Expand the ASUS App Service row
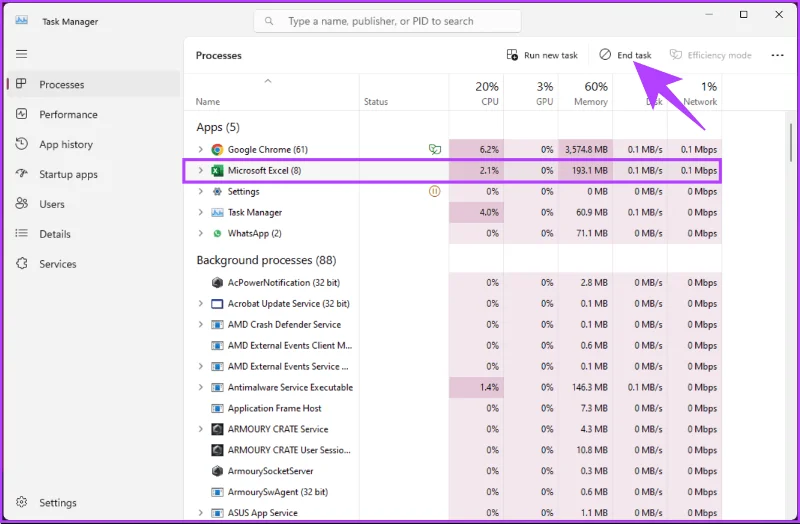The image size is (800, 524). point(201,513)
